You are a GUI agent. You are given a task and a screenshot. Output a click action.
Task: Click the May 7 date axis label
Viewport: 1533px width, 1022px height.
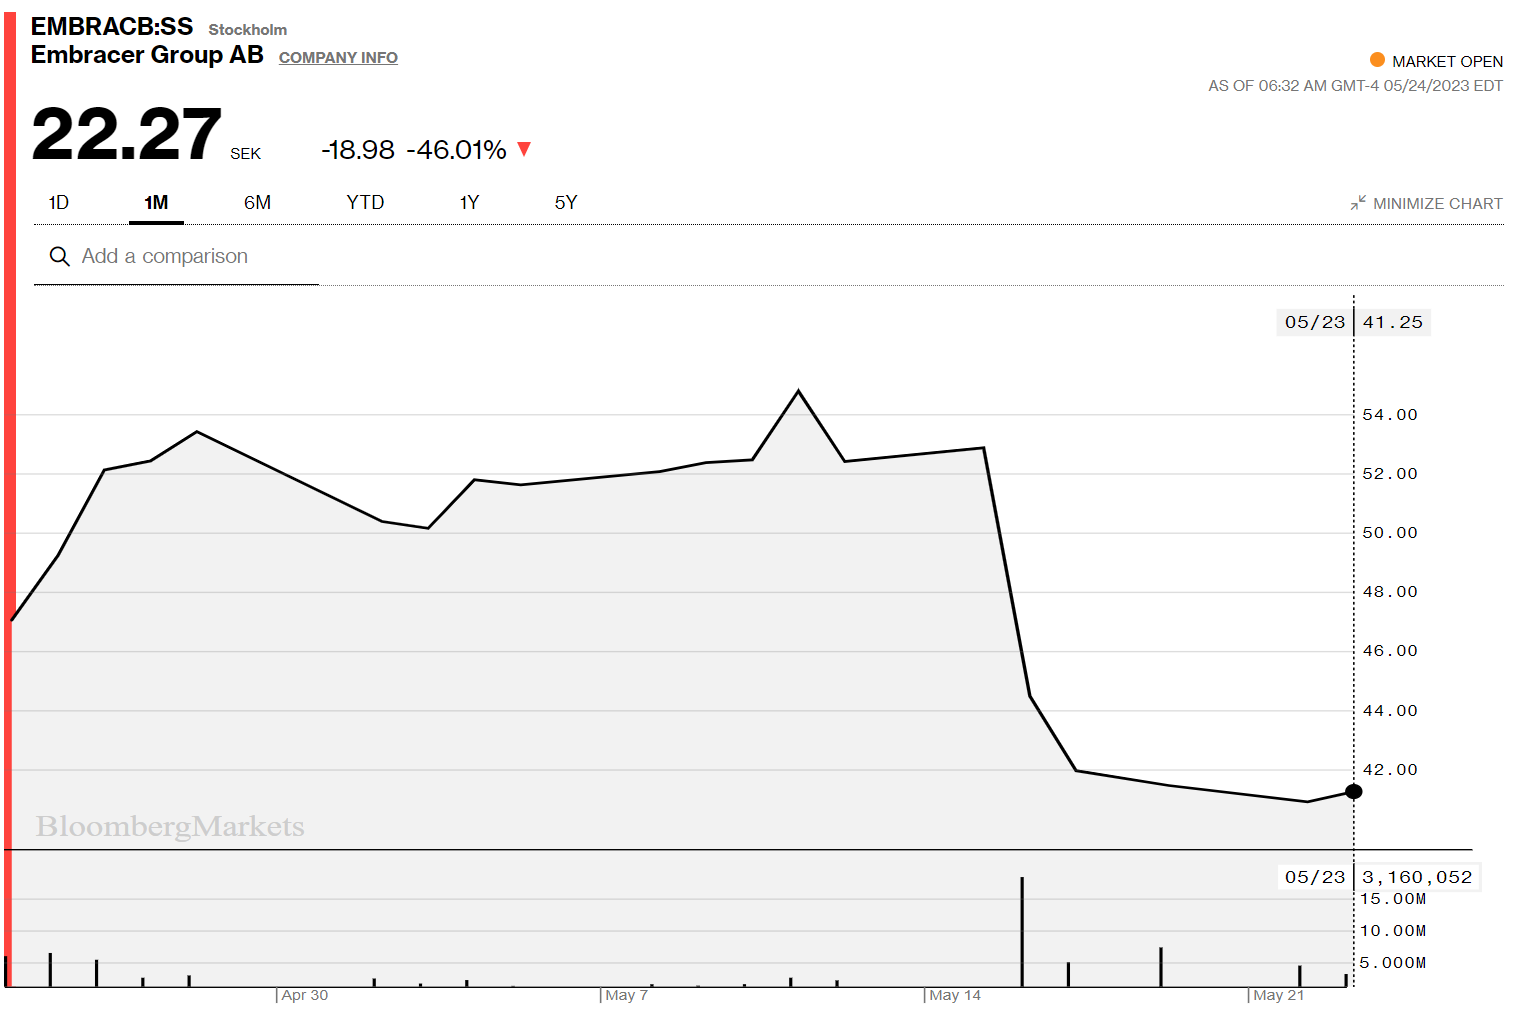coord(626,995)
